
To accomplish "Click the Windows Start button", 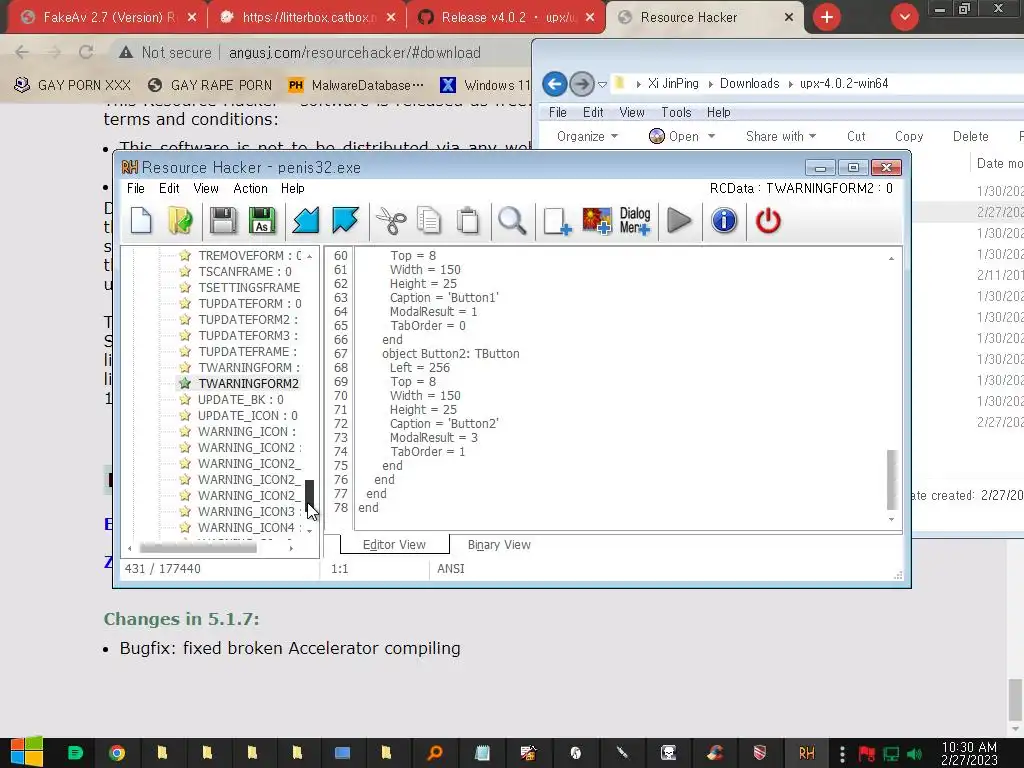I will [x=27, y=752].
